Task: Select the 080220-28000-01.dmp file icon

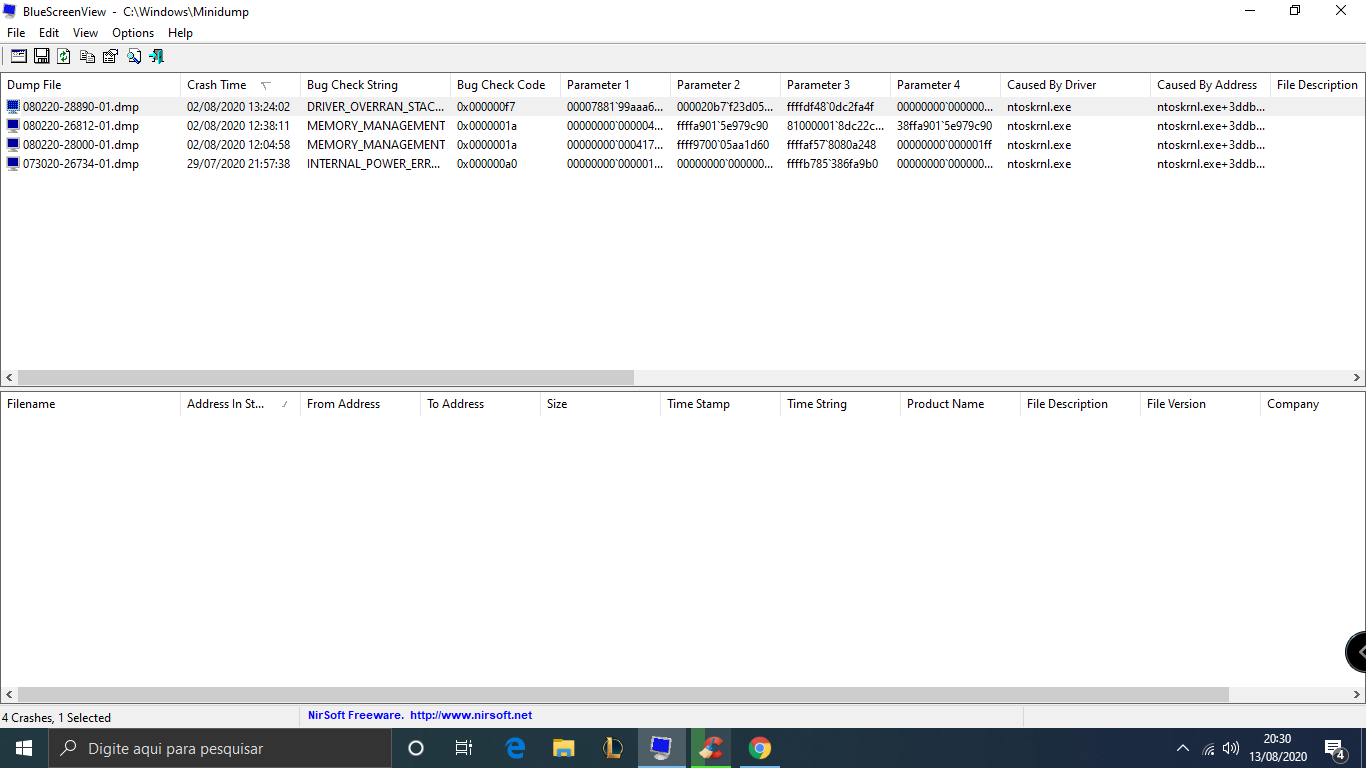Action: tap(13, 145)
